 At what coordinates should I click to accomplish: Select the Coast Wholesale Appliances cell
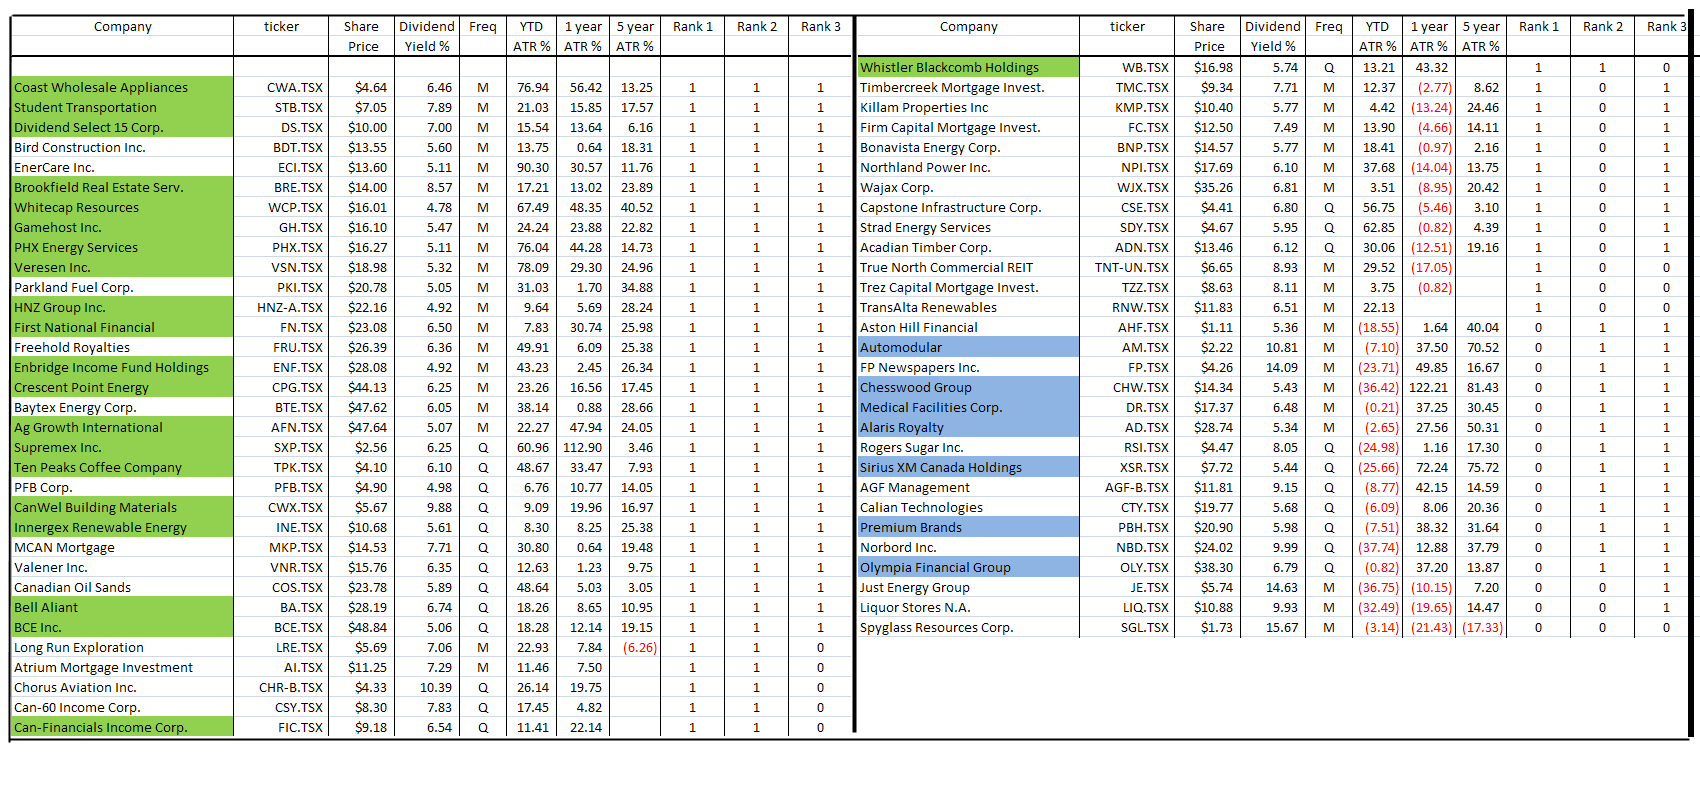click(x=122, y=87)
